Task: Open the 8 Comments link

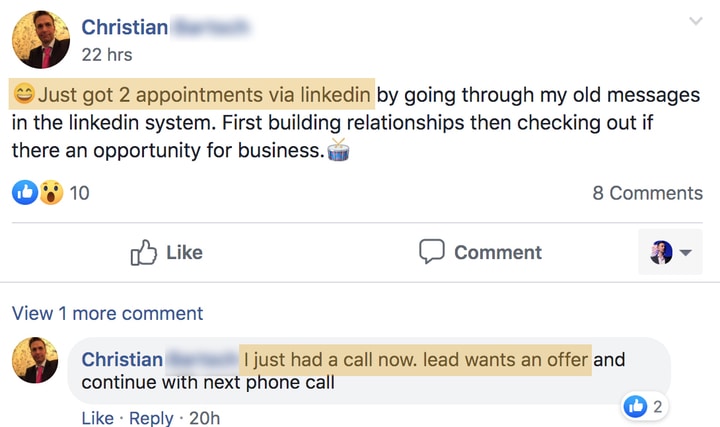Action: point(647,193)
